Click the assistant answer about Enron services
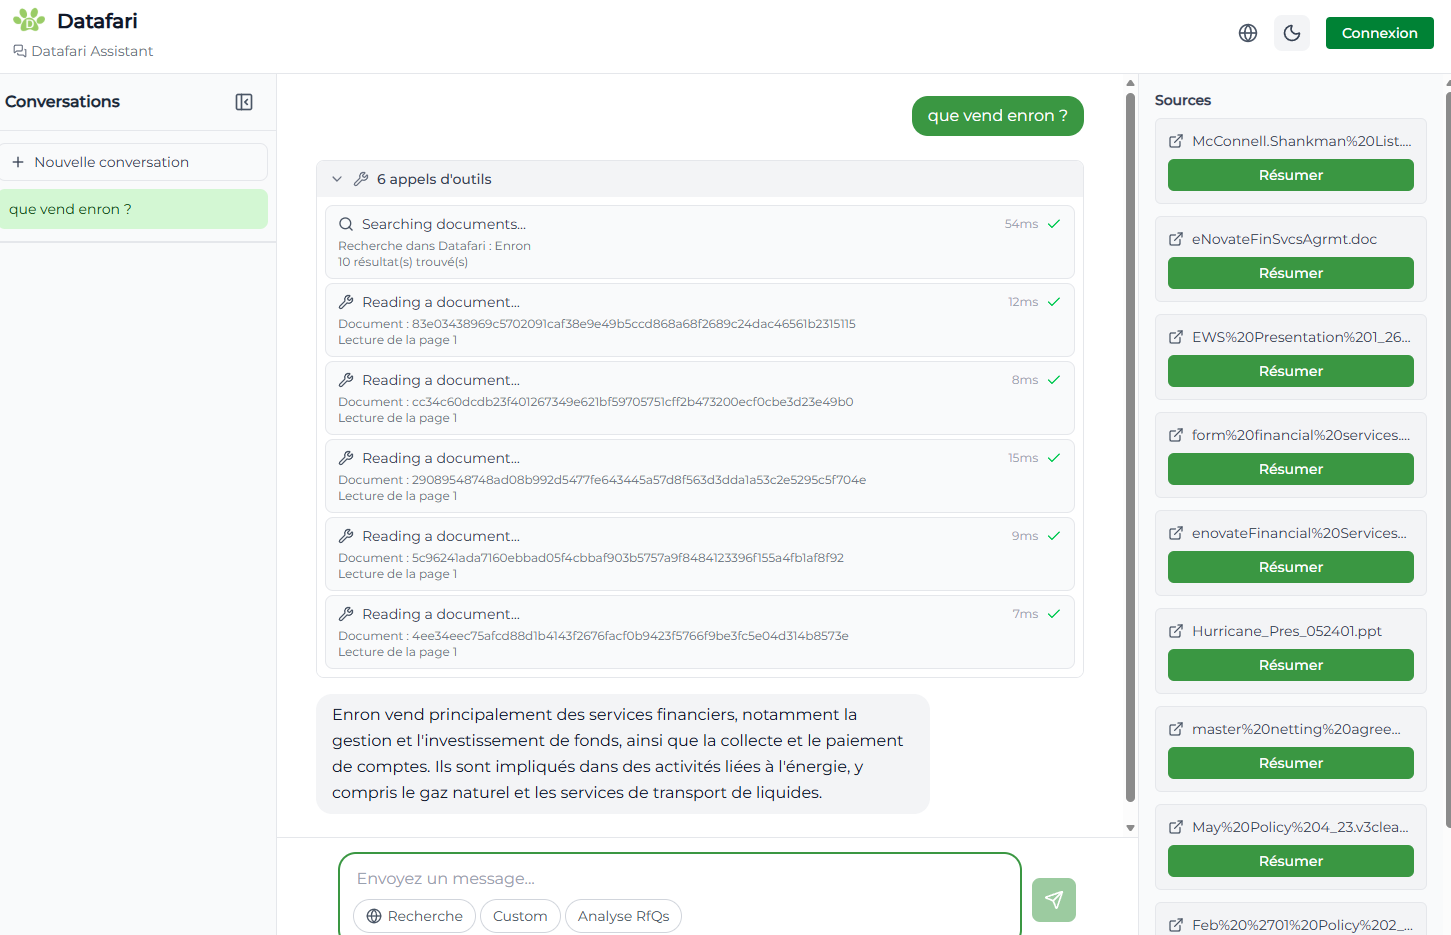Screen dimensions: 1451x935 (622, 753)
